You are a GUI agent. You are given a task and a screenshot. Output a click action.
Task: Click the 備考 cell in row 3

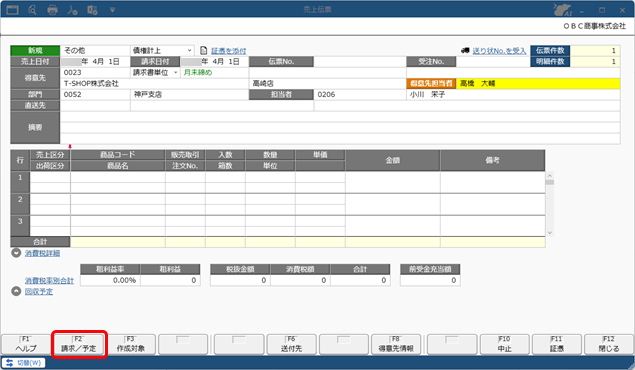pos(492,226)
